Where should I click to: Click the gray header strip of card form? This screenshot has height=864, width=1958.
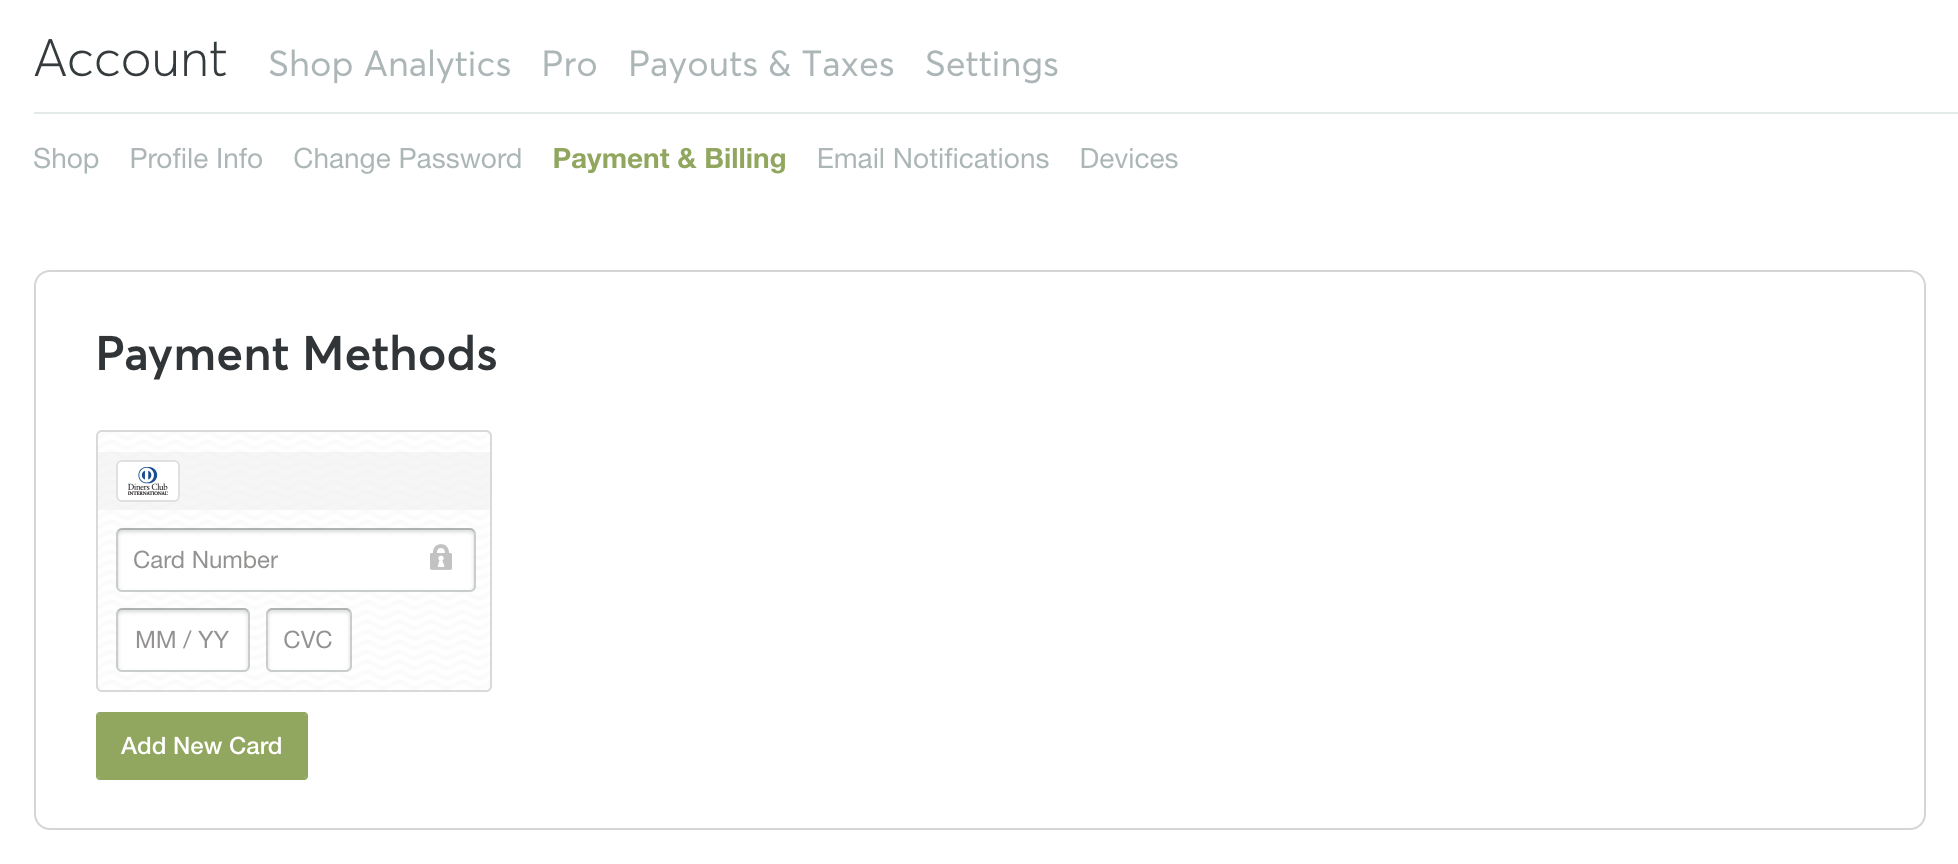pos(330,481)
